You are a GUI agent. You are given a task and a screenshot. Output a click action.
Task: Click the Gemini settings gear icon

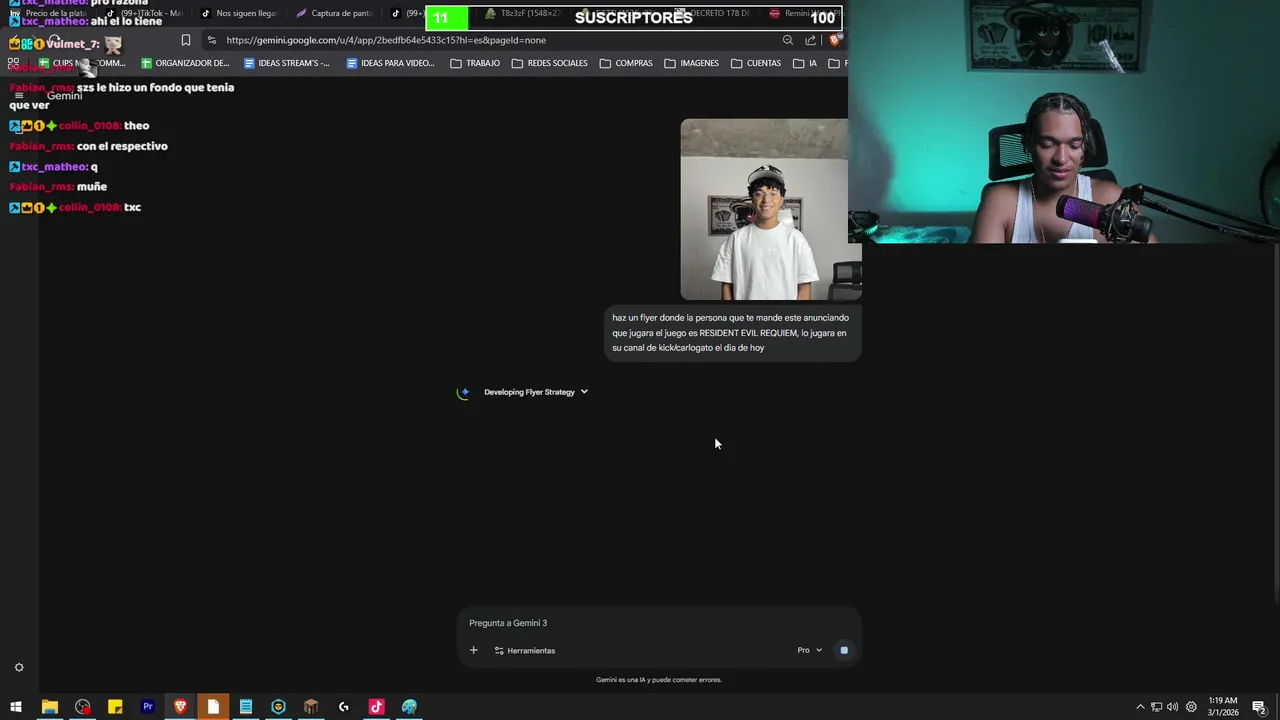point(18,667)
